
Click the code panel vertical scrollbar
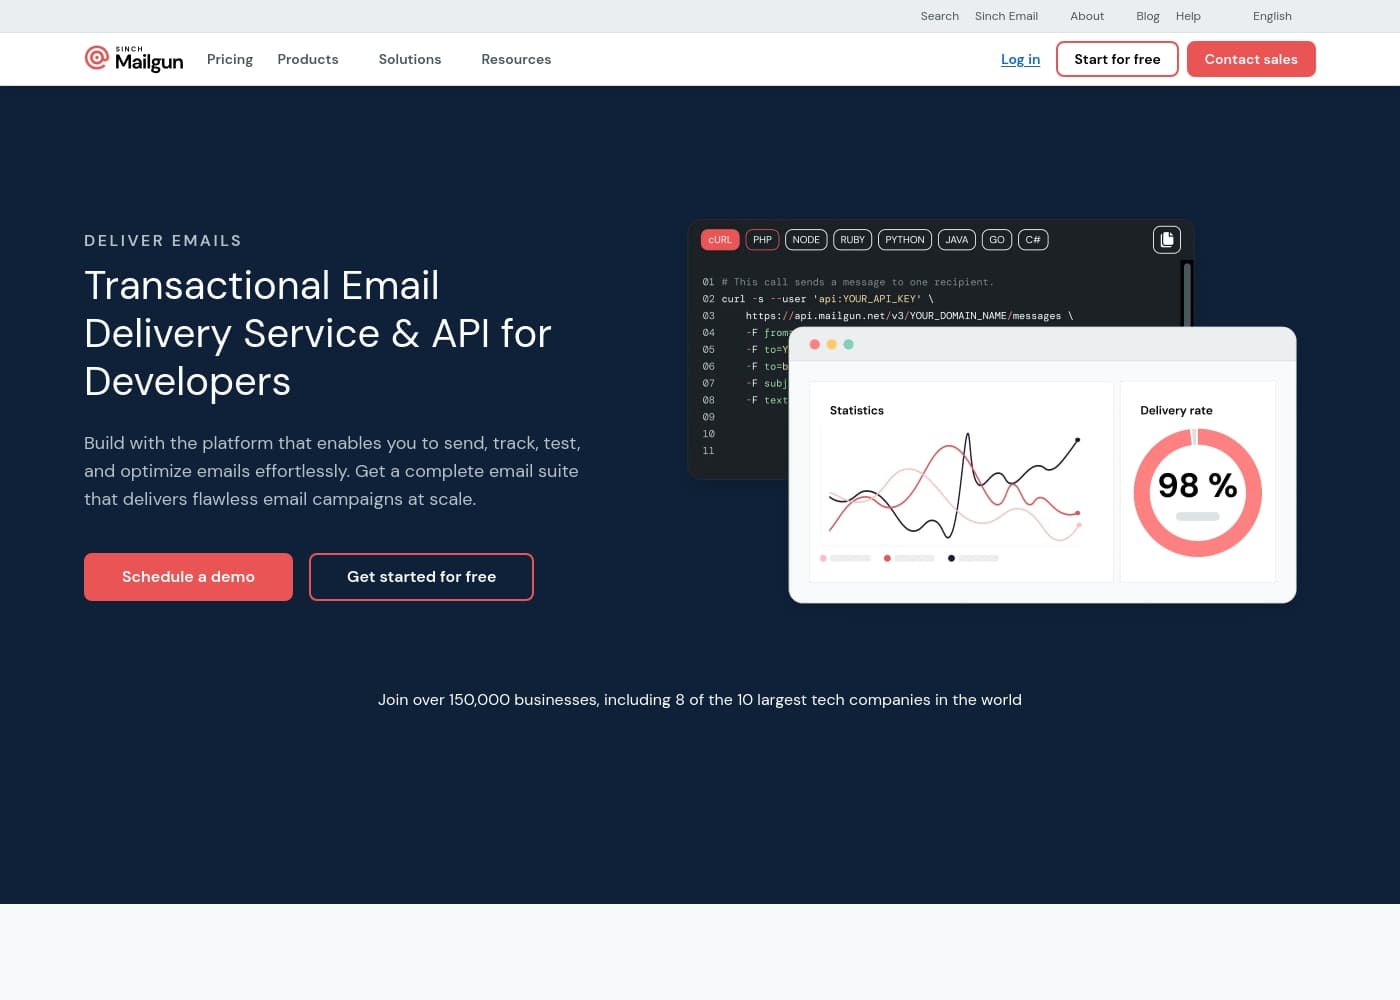[x=1187, y=294]
